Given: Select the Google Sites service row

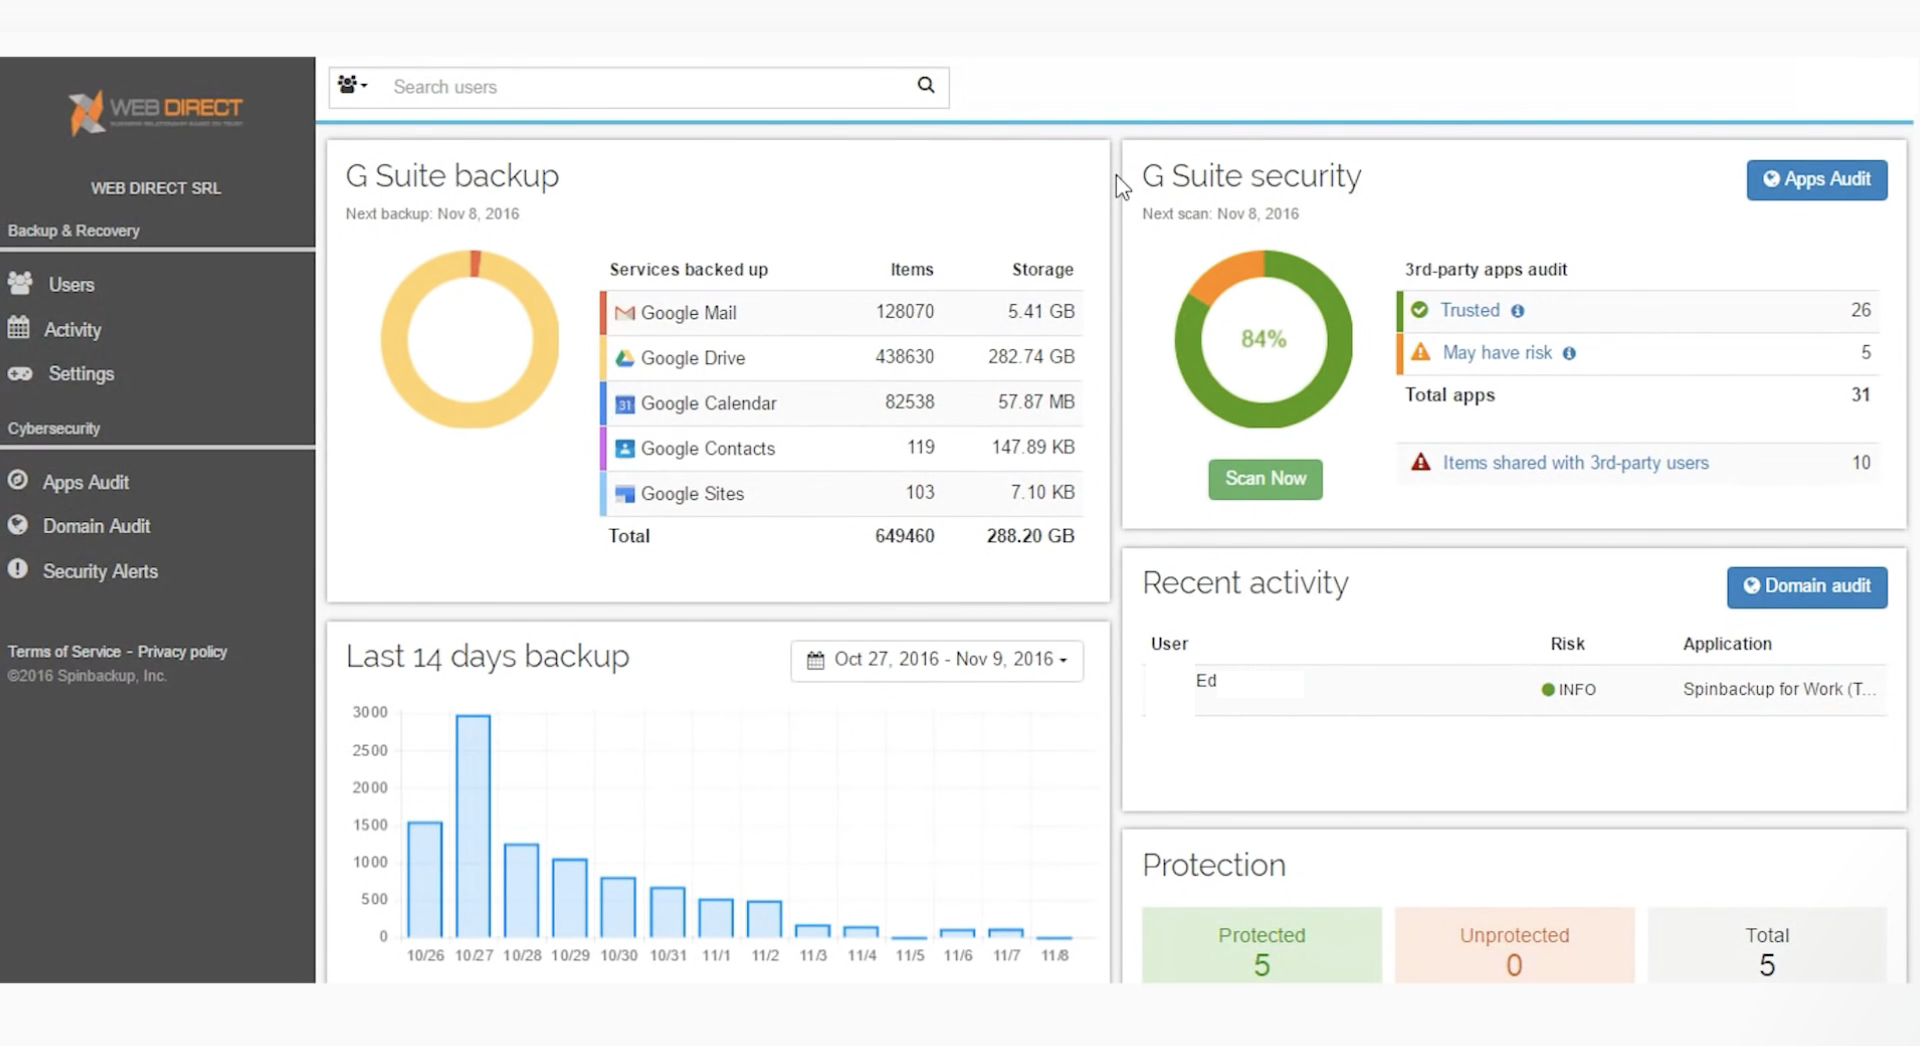Looking at the screenshot, I should (x=841, y=493).
